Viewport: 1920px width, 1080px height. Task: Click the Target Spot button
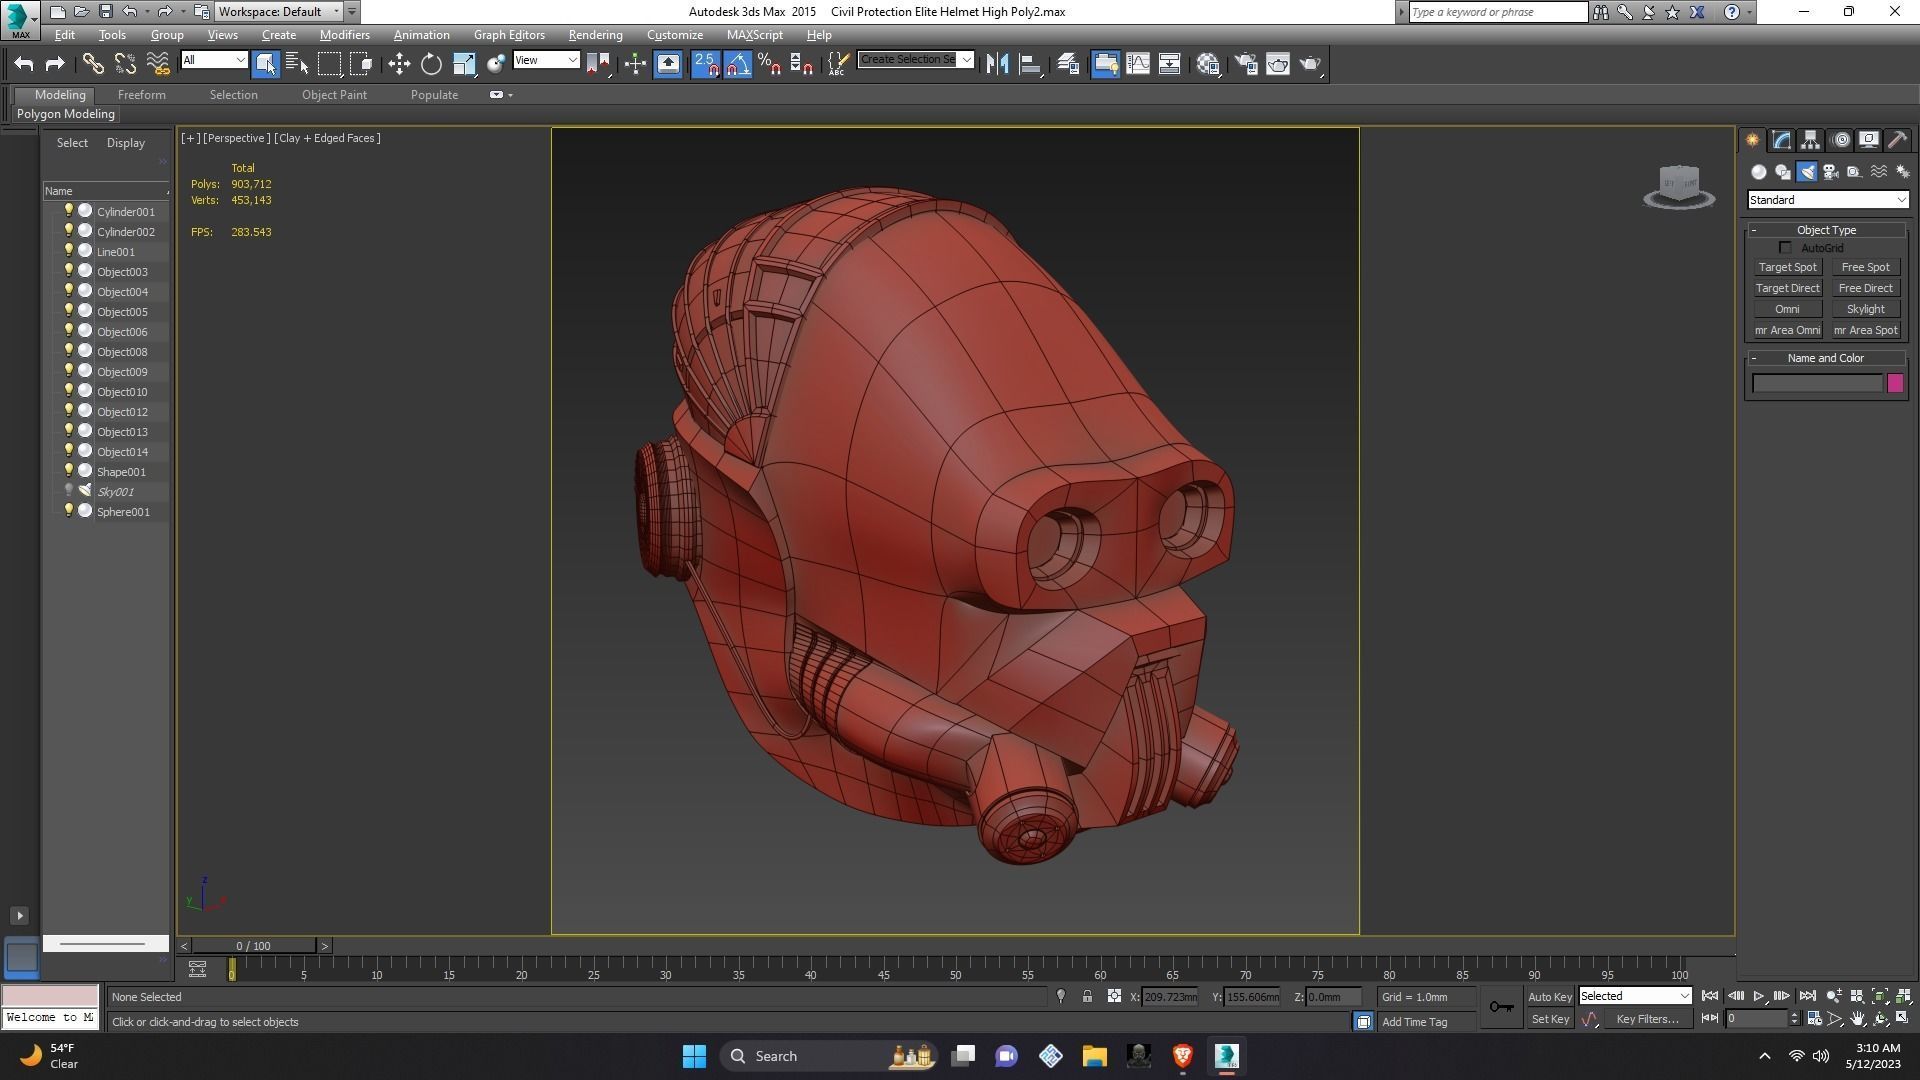(x=1787, y=267)
